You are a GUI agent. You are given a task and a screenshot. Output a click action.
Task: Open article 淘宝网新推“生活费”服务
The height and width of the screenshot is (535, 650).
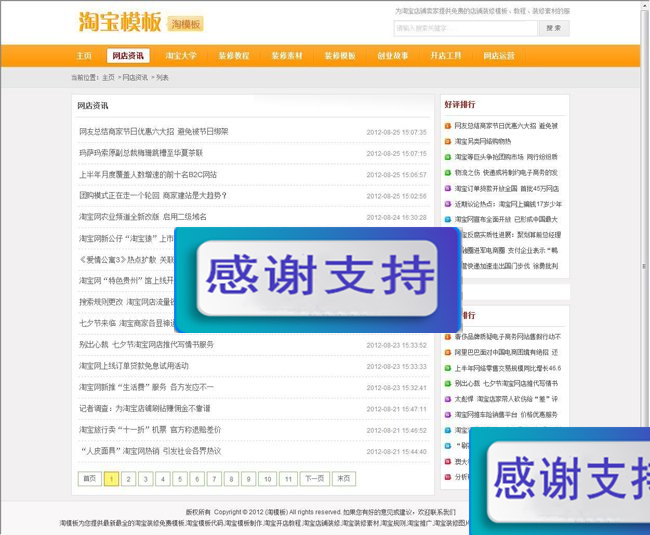click(146, 387)
